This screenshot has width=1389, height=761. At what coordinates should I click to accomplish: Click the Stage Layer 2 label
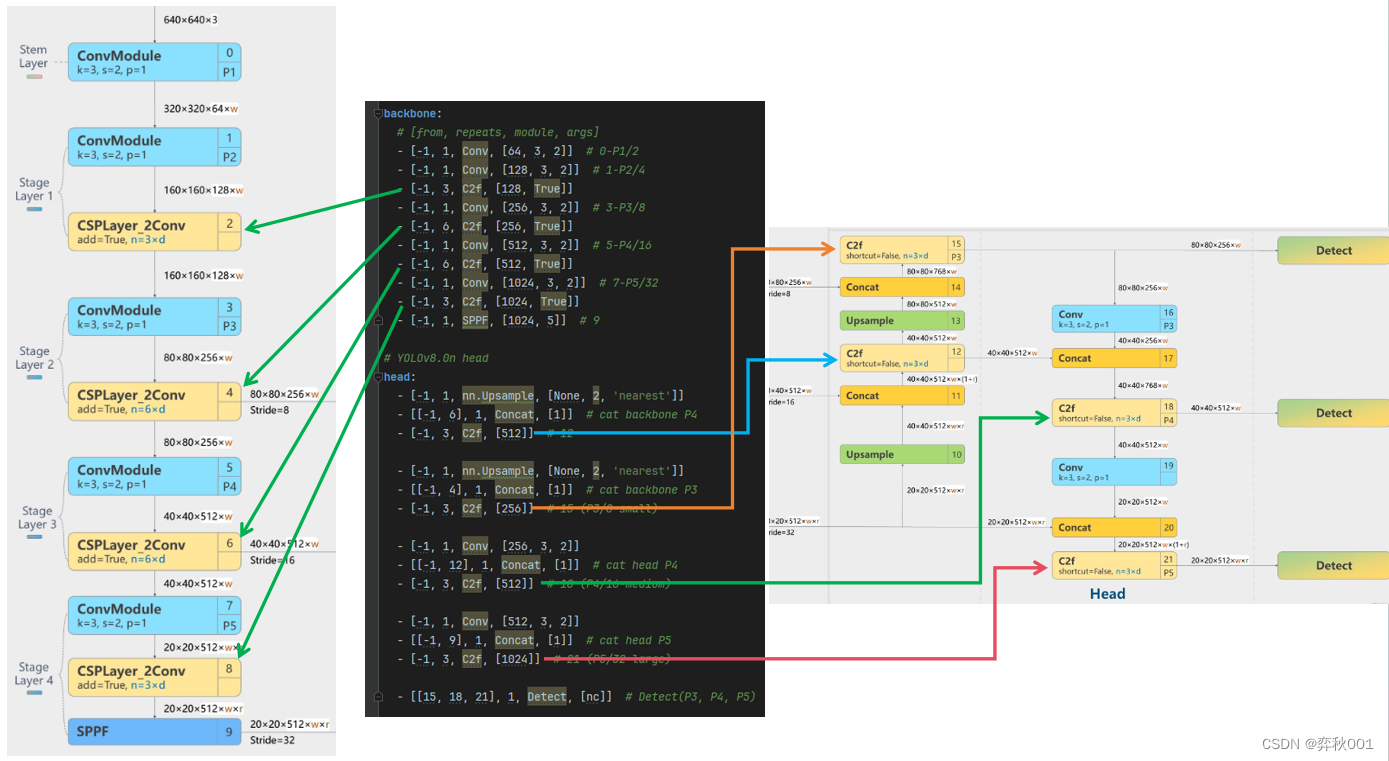(x=34, y=358)
